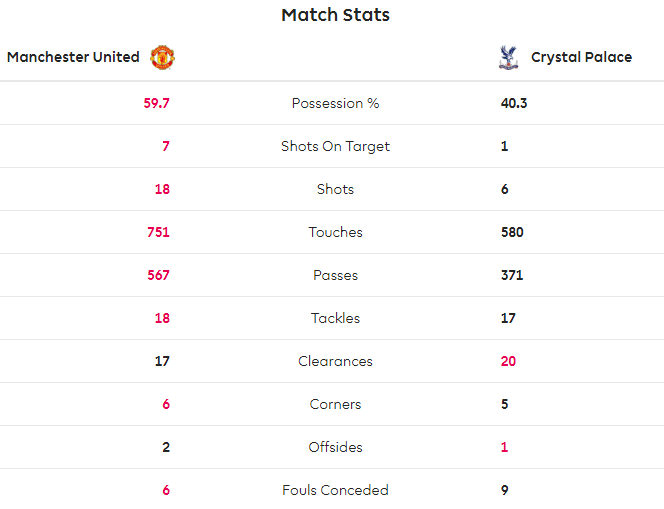Viewport: 664px width, 509px height.
Task: Select Crystal Palace's 371 passes value
Action: click(x=512, y=275)
